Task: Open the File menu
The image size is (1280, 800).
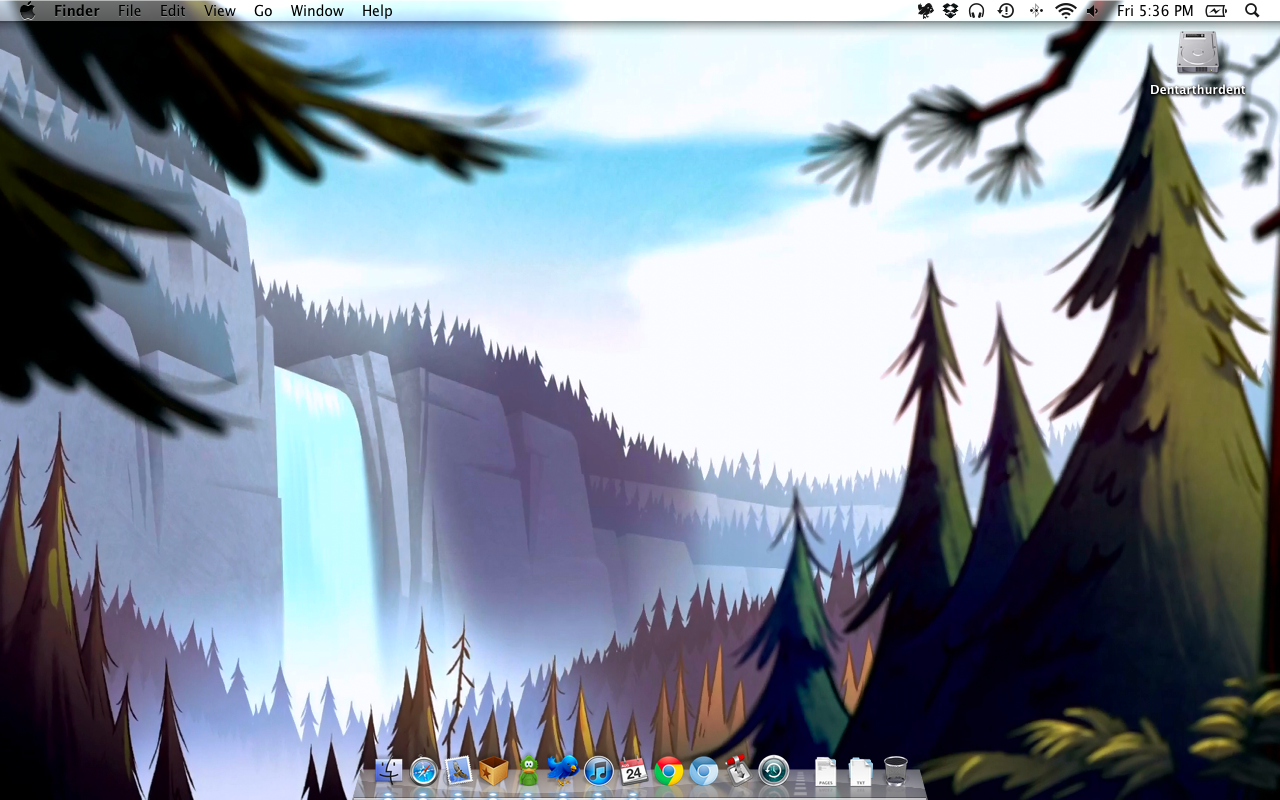Action: 129,11
